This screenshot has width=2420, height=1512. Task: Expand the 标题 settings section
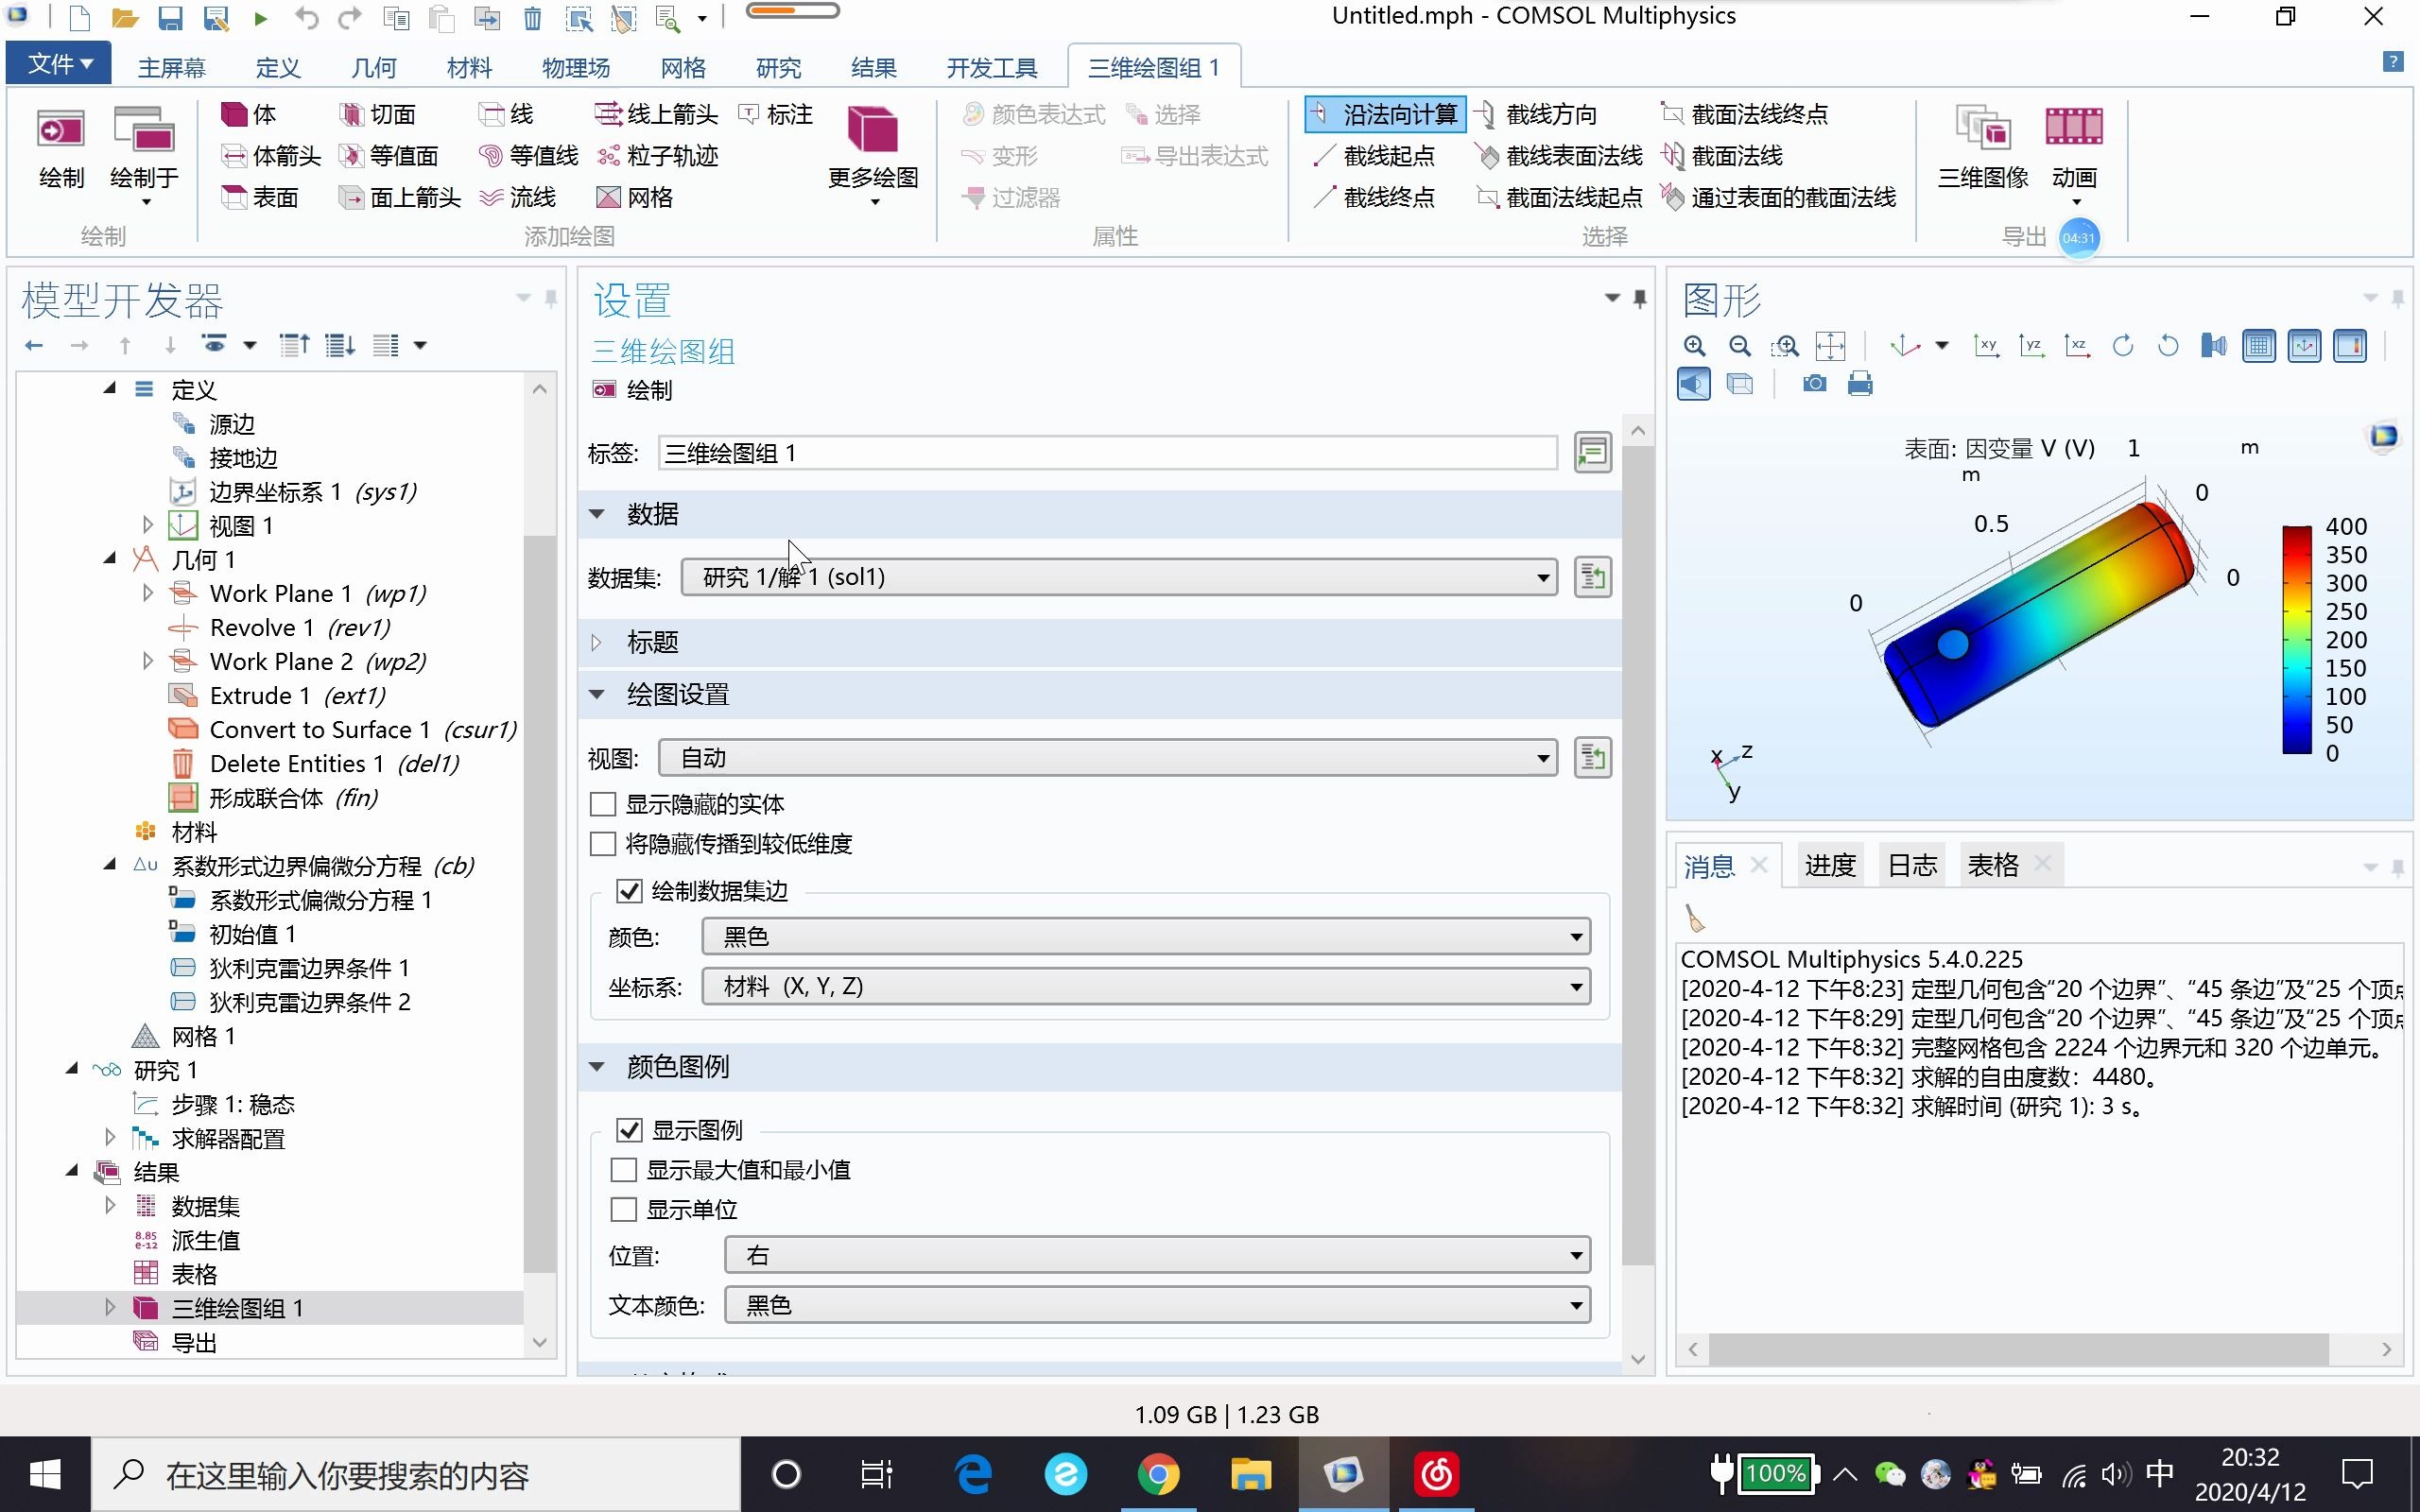pos(597,642)
